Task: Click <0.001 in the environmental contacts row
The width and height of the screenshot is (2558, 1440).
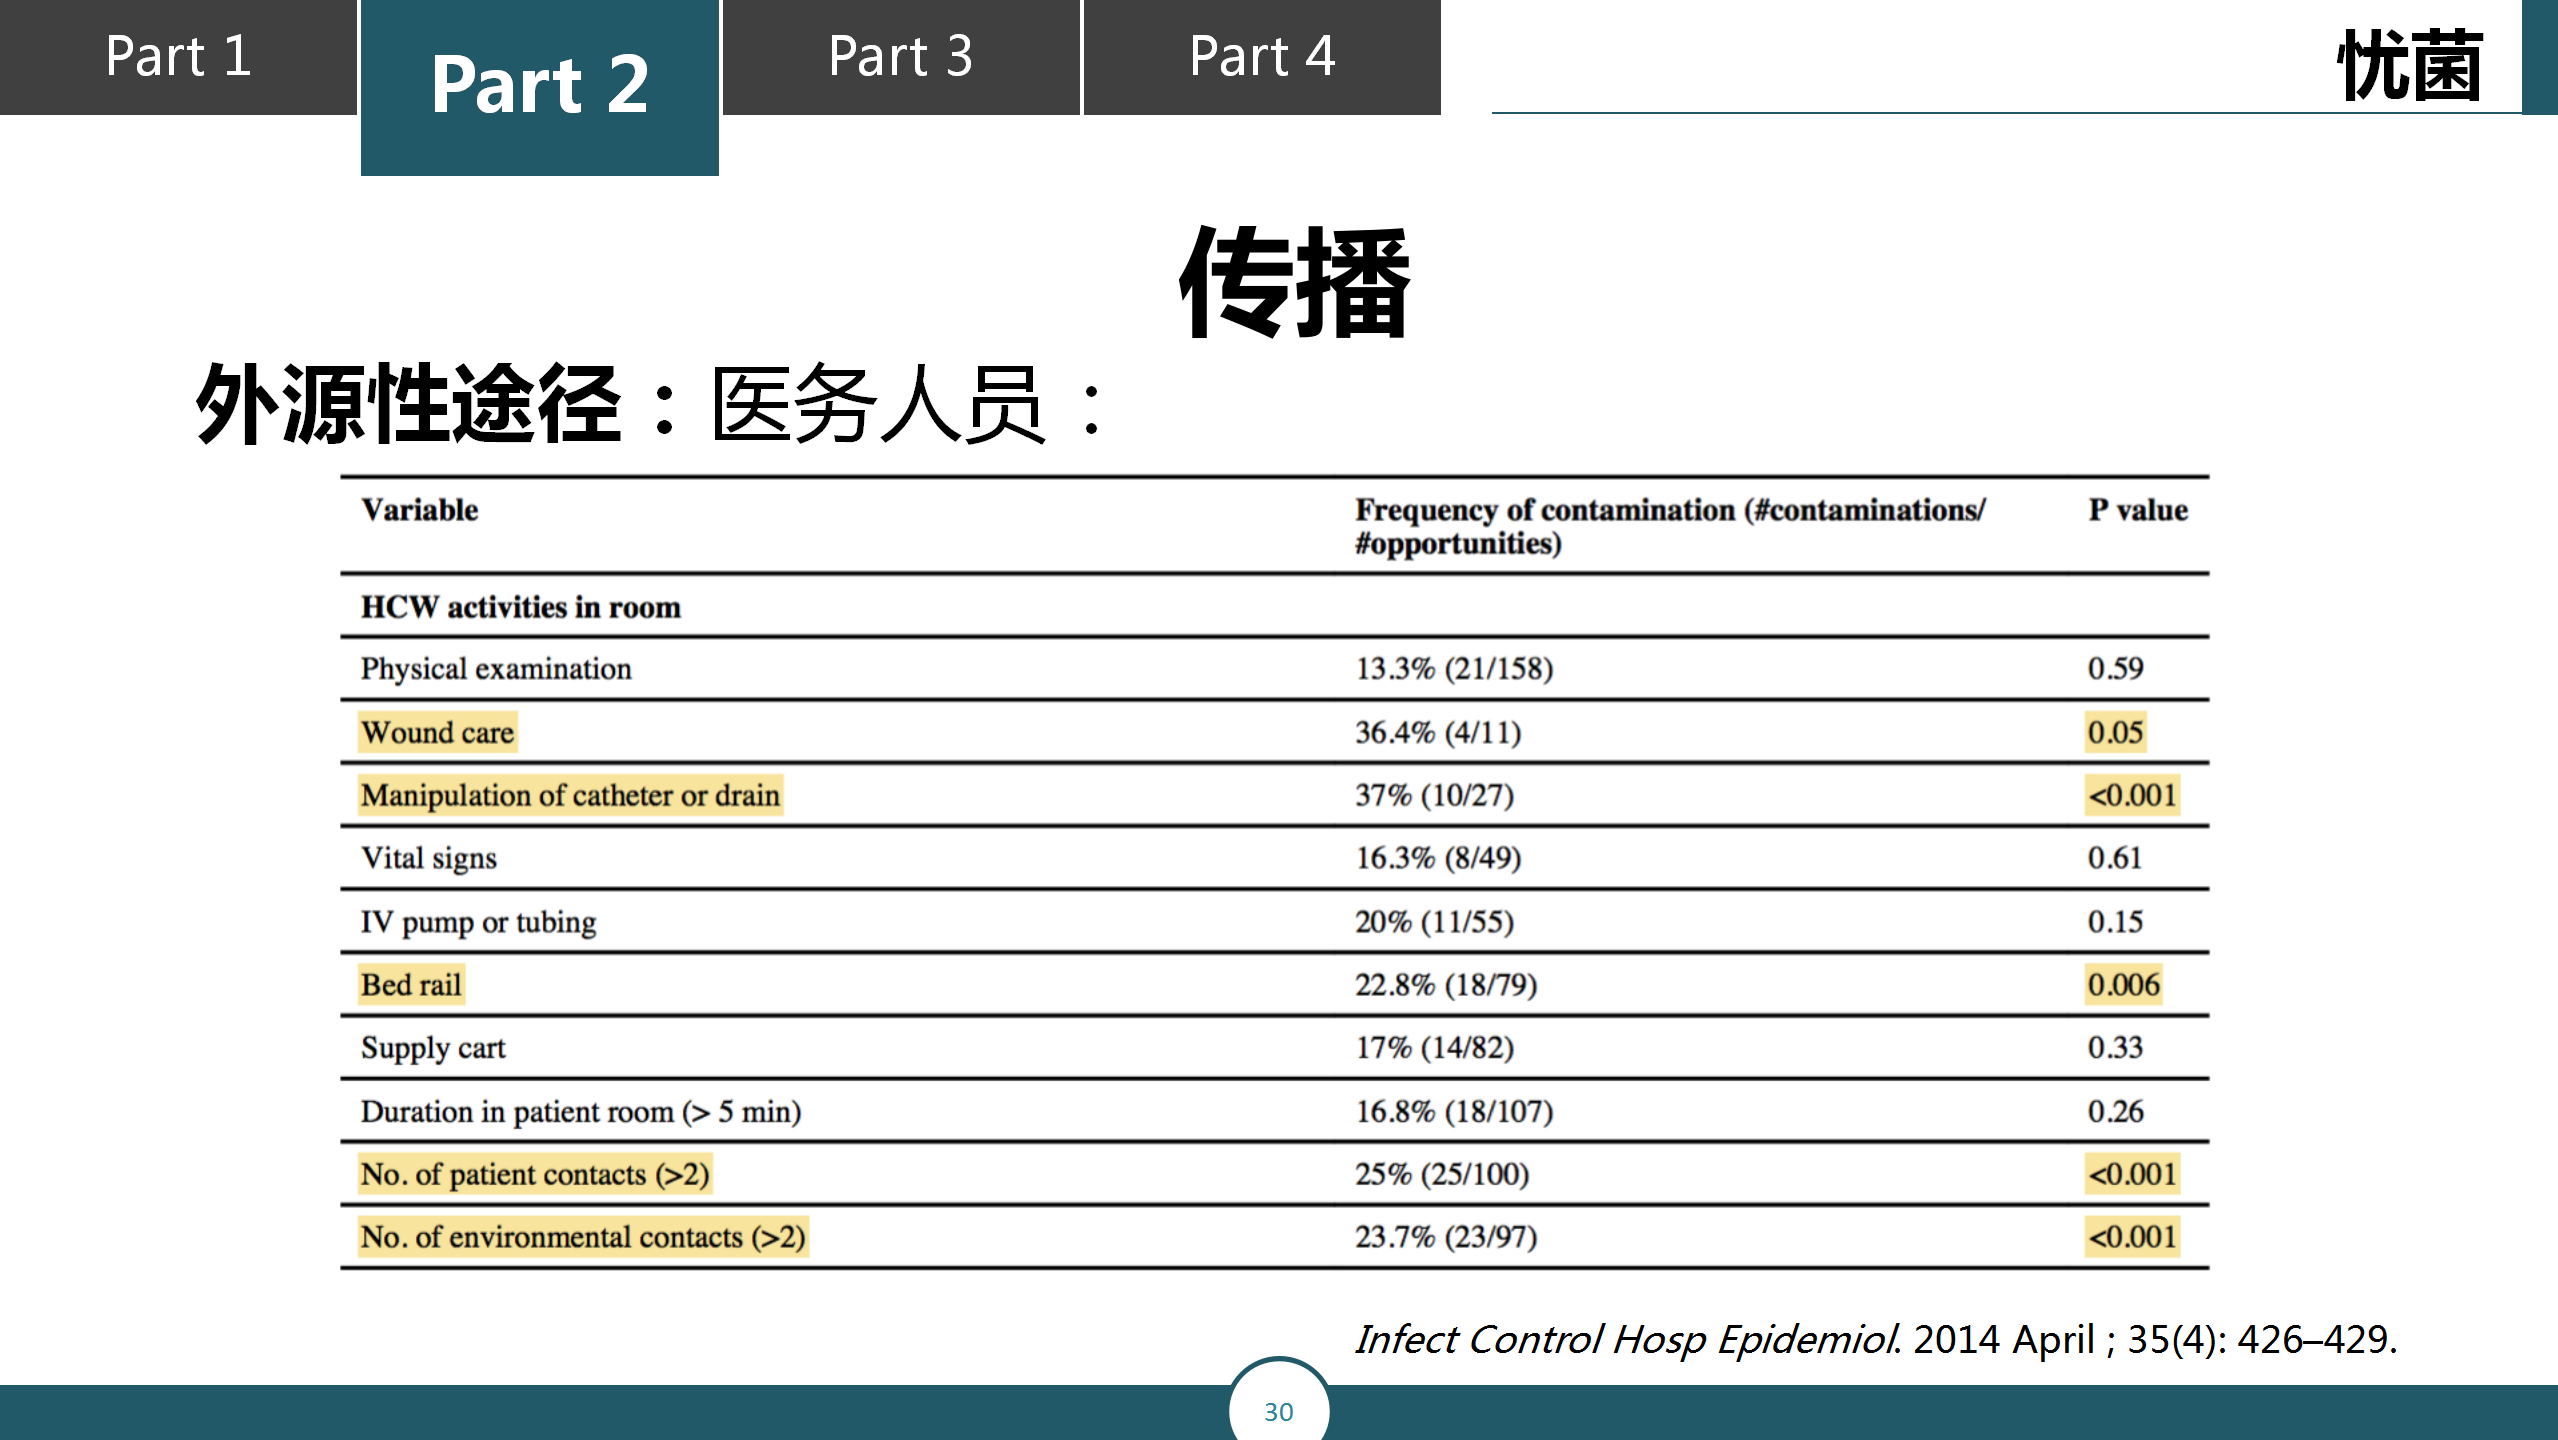Action: 2132,1237
